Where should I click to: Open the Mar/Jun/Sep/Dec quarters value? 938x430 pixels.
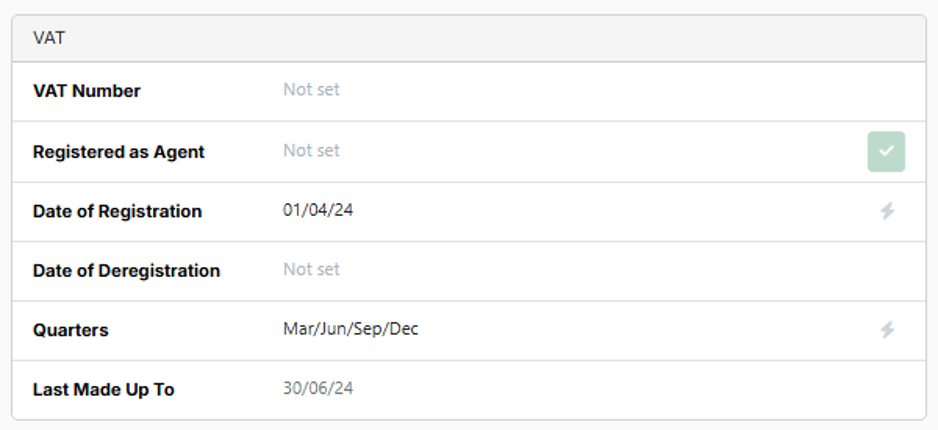pos(351,330)
